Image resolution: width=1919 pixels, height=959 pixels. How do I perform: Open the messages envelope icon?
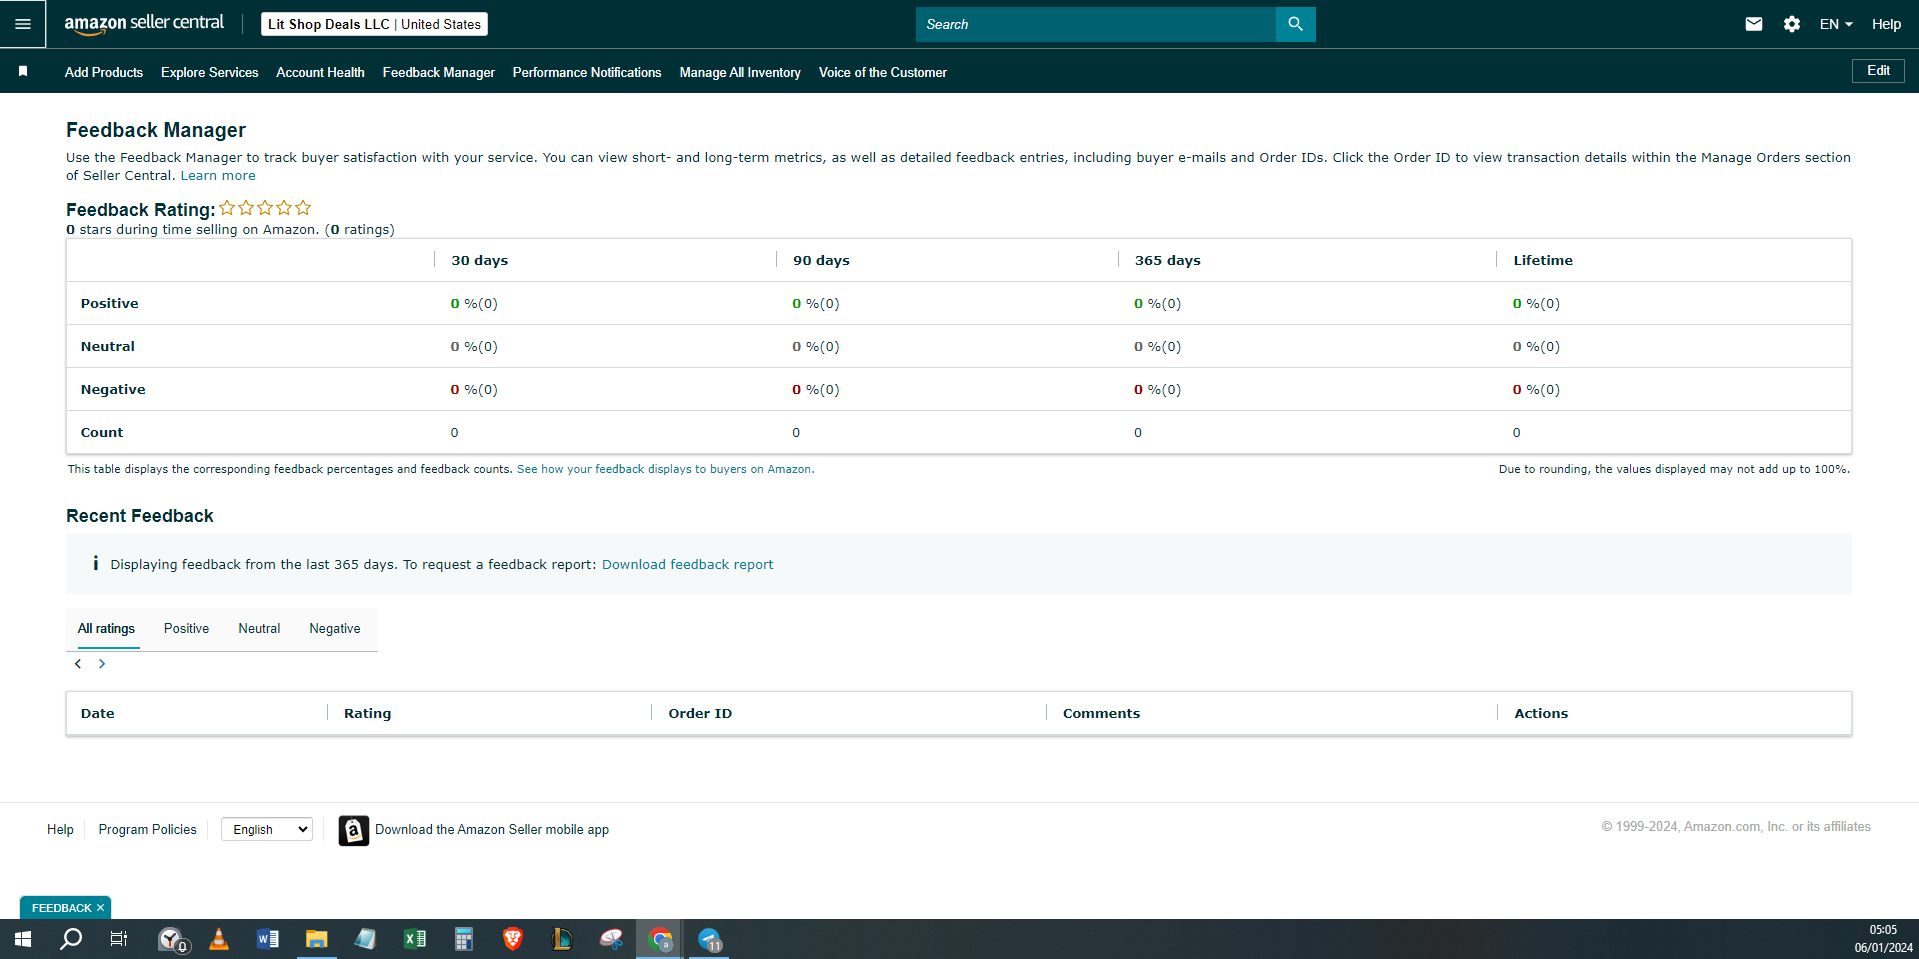(x=1754, y=24)
